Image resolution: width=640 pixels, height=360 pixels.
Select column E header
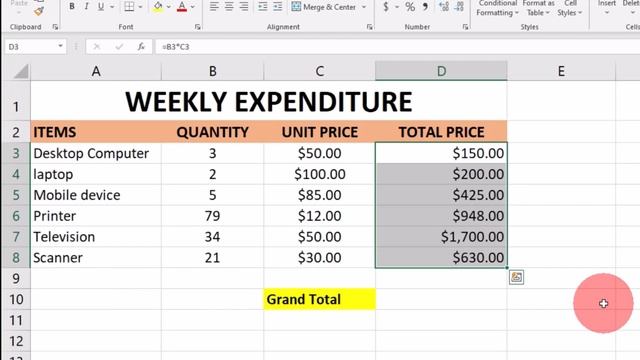pyautogui.click(x=562, y=71)
